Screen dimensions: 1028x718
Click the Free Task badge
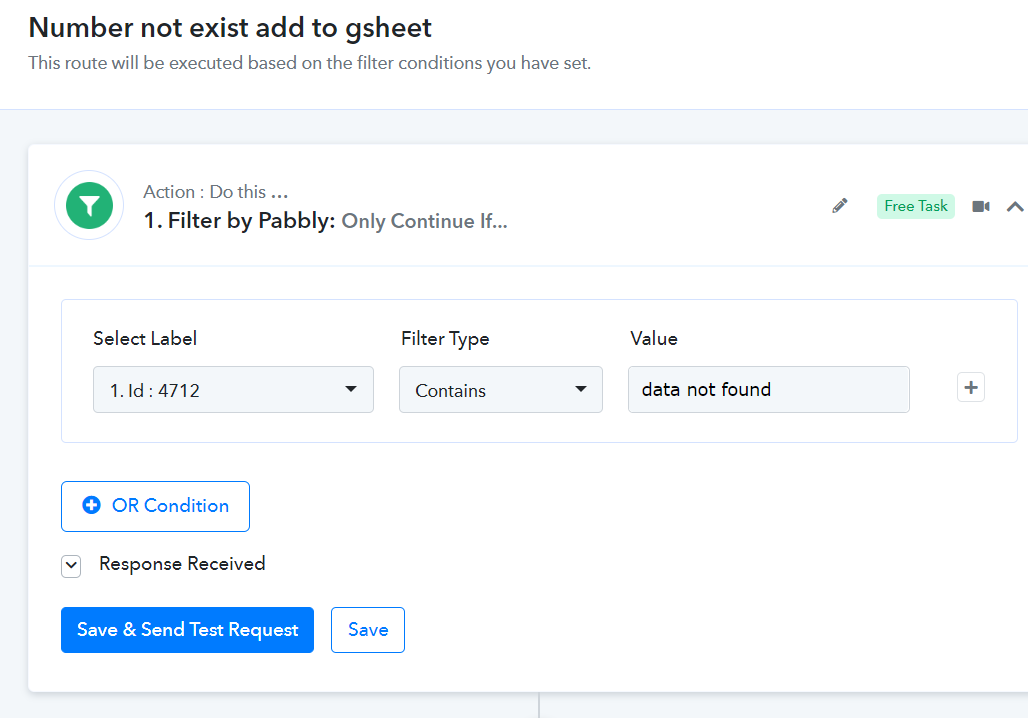[916, 206]
